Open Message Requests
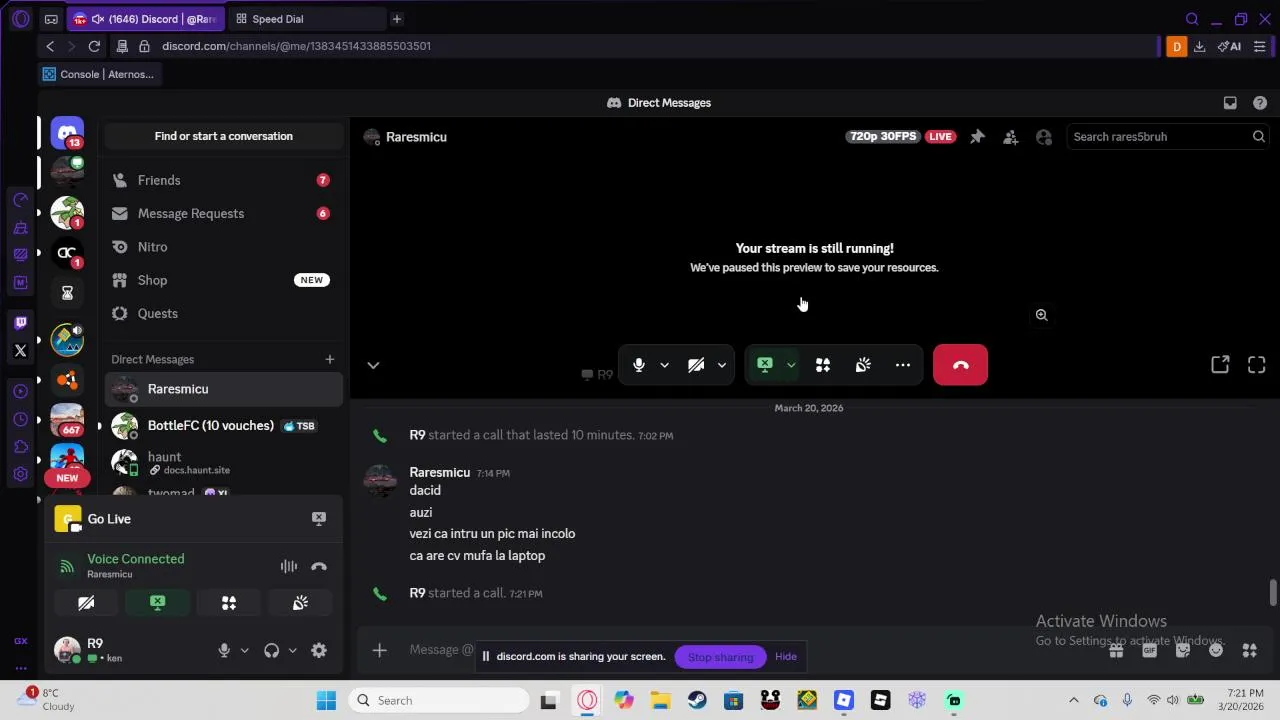The width and height of the screenshot is (1280, 720). tap(224, 213)
